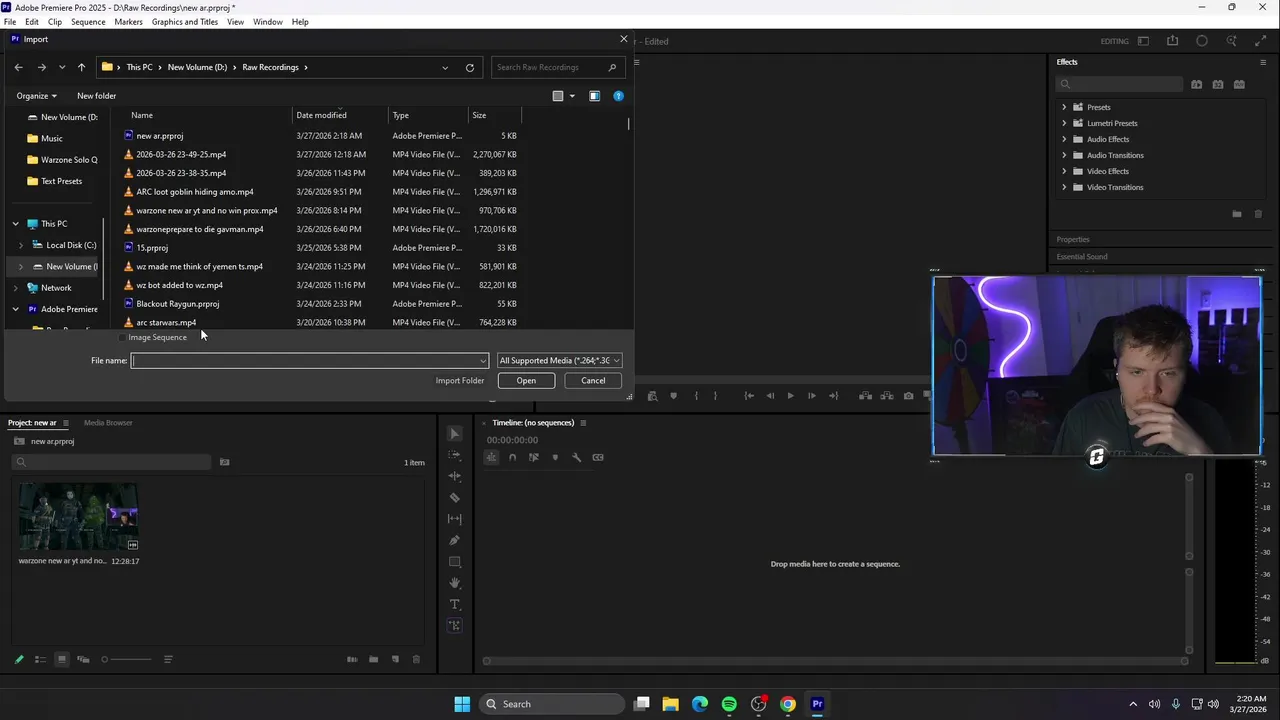
Task: Click 32-bit Color effects filter icon
Action: [x=1217, y=85]
